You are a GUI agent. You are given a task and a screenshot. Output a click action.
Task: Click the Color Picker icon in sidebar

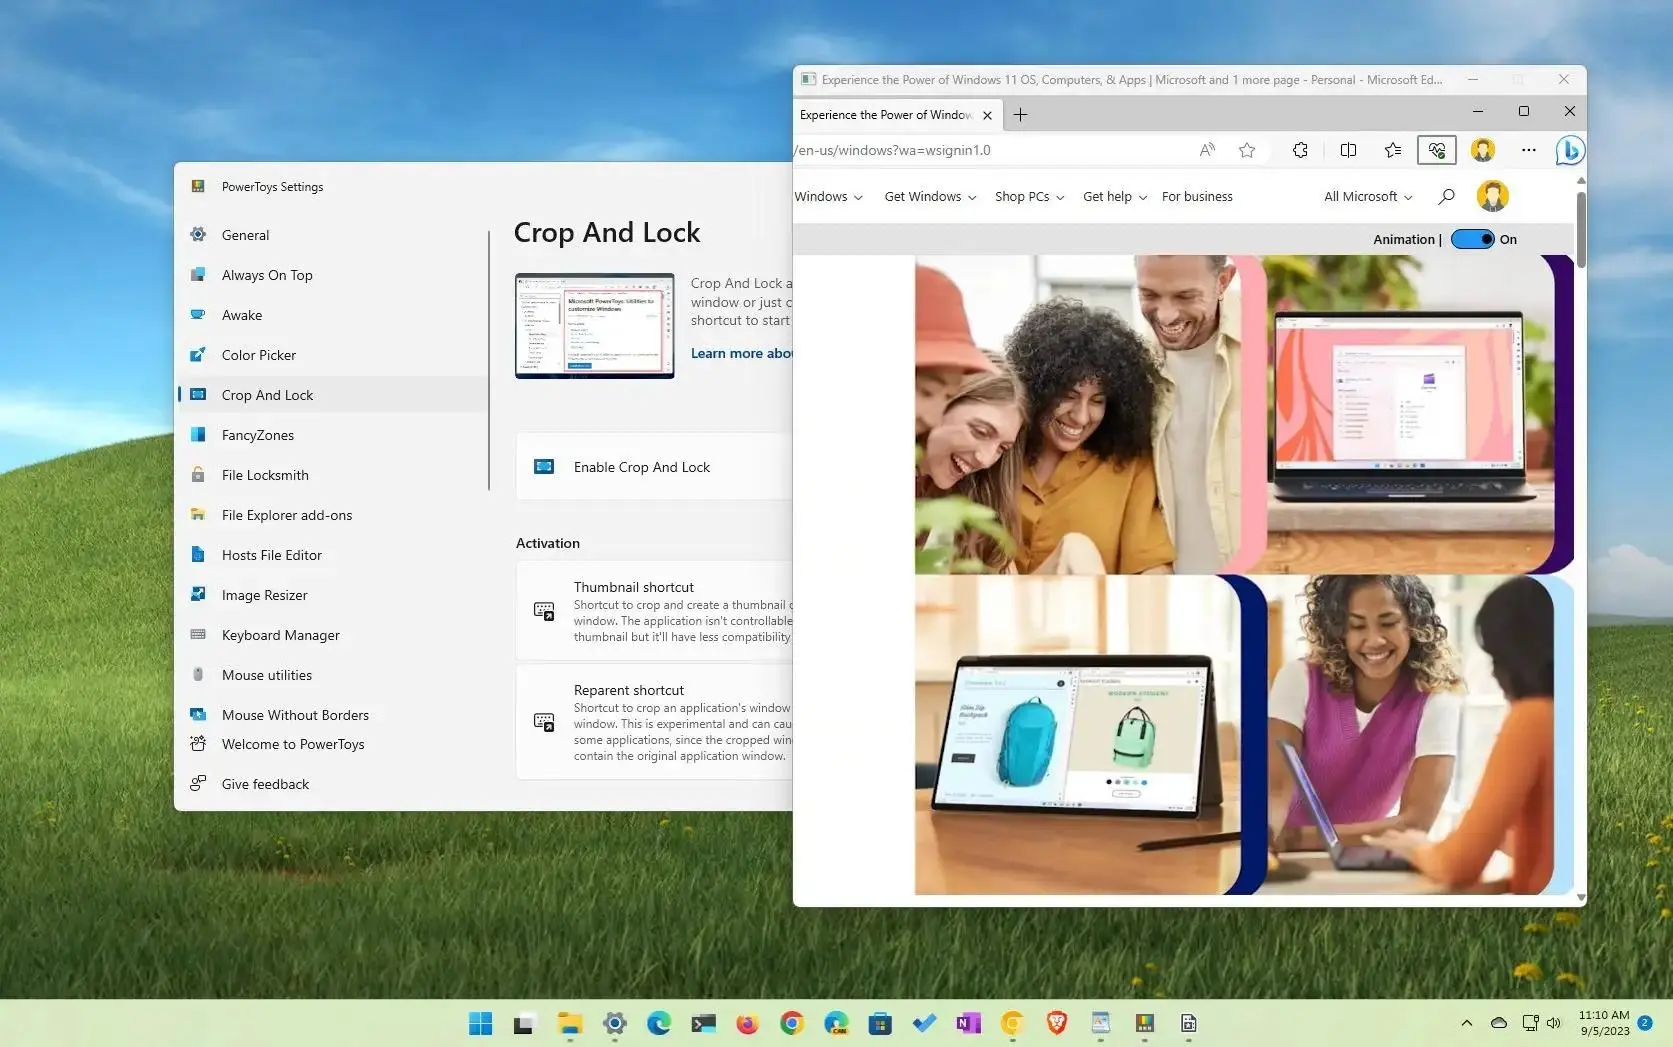pyautogui.click(x=198, y=355)
